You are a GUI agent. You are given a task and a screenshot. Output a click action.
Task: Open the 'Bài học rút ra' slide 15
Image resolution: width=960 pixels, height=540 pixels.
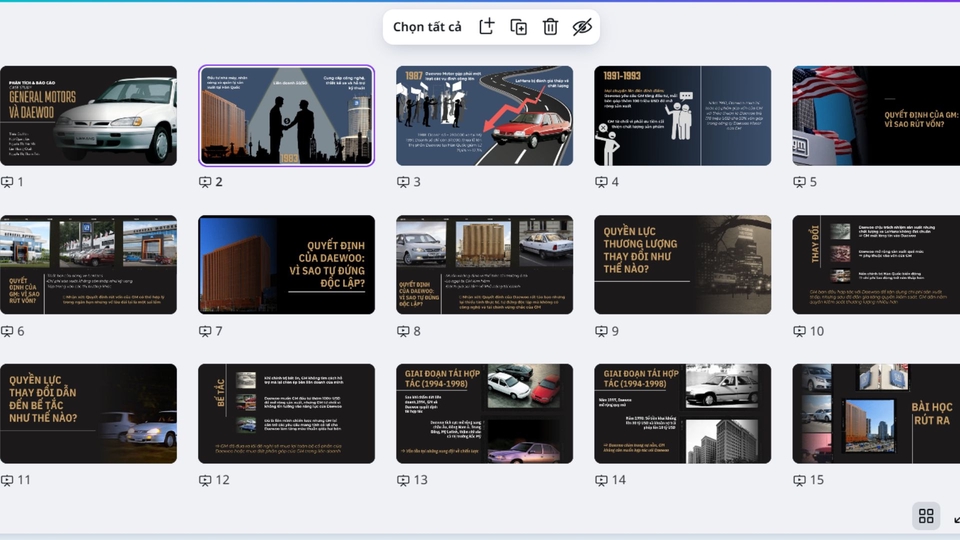(876, 414)
